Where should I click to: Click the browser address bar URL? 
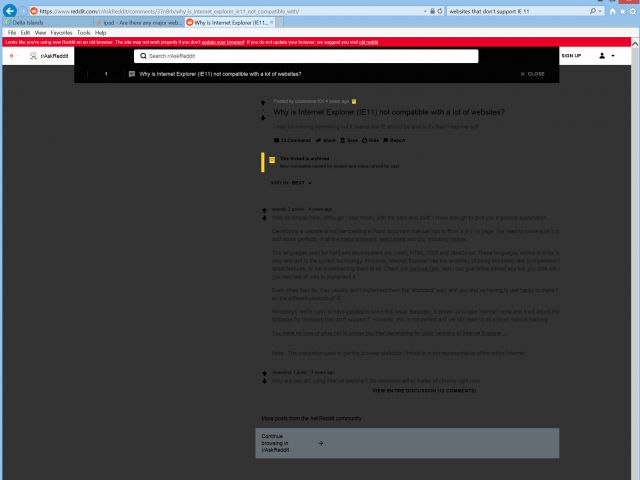point(226,11)
